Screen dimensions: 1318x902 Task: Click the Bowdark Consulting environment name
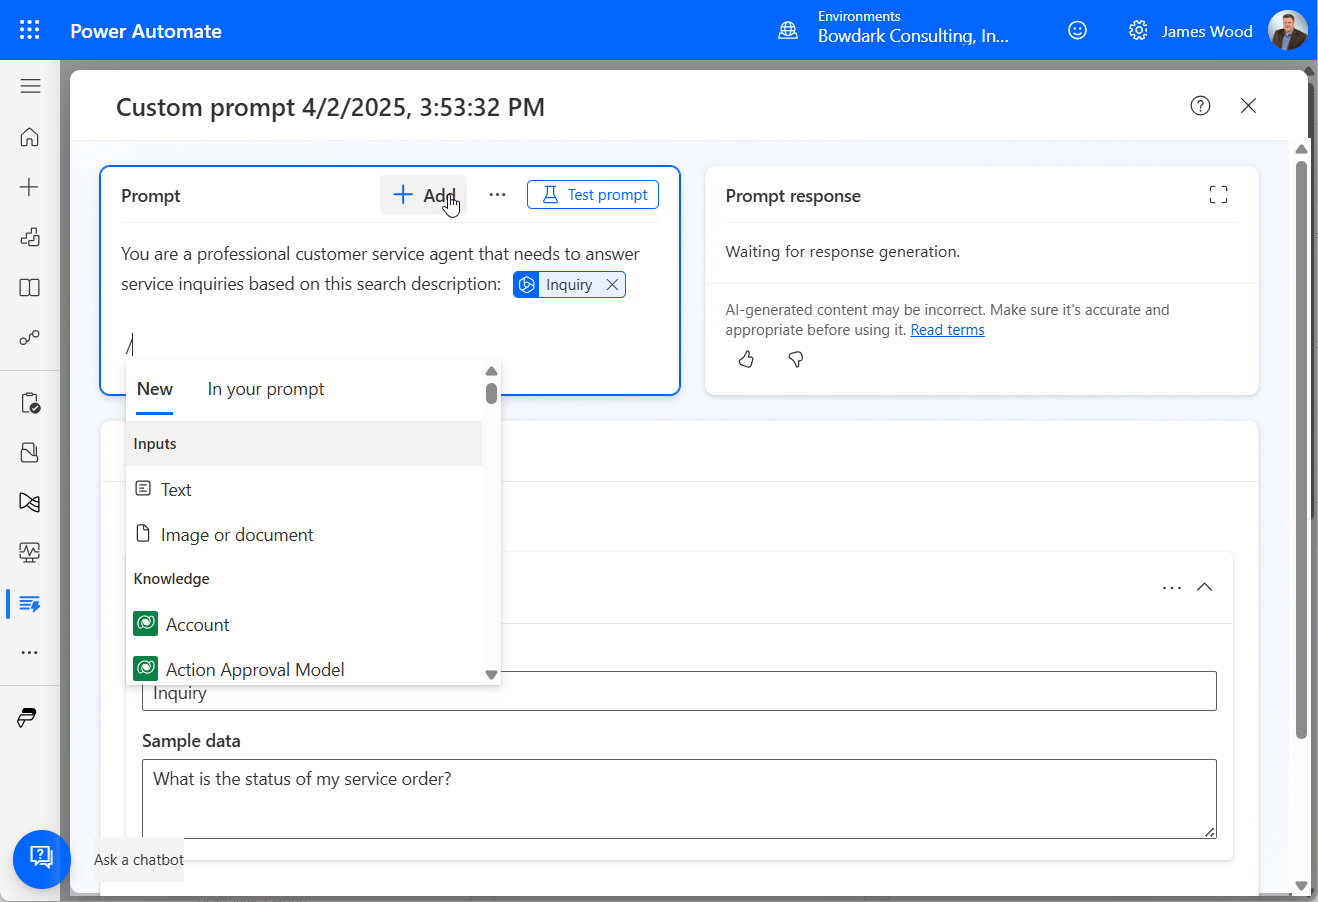pyautogui.click(x=913, y=37)
